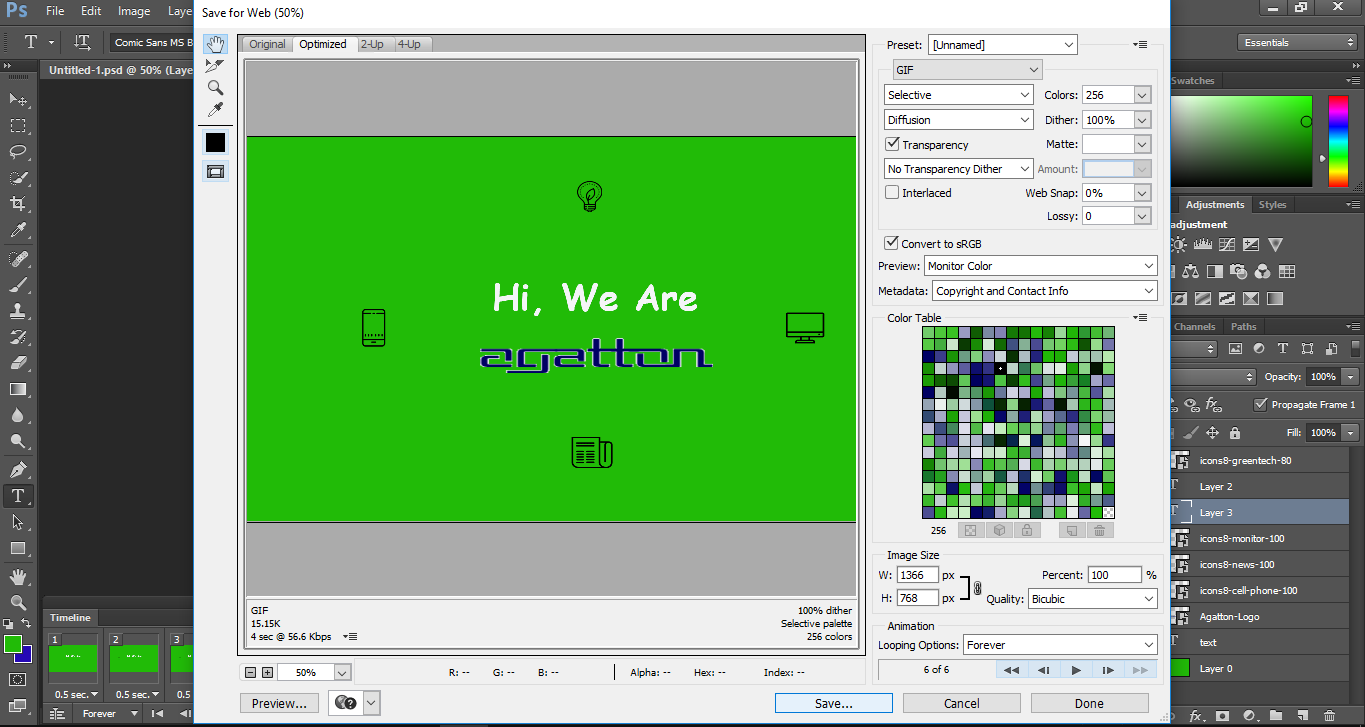Image resolution: width=1365 pixels, height=727 pixels.
Task: Add eyedropper color to Color Table
Action: pyautogui.click(x=1070, y=531)
